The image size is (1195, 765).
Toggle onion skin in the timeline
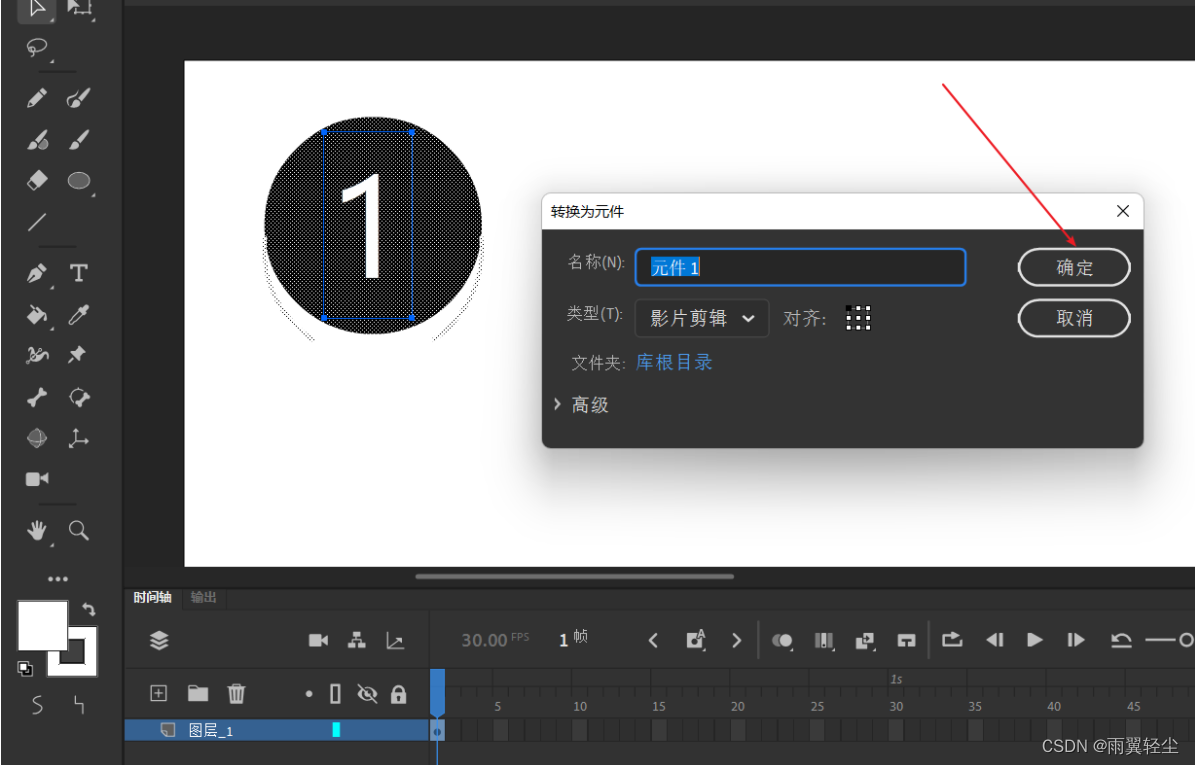click(x=783, y=641)
